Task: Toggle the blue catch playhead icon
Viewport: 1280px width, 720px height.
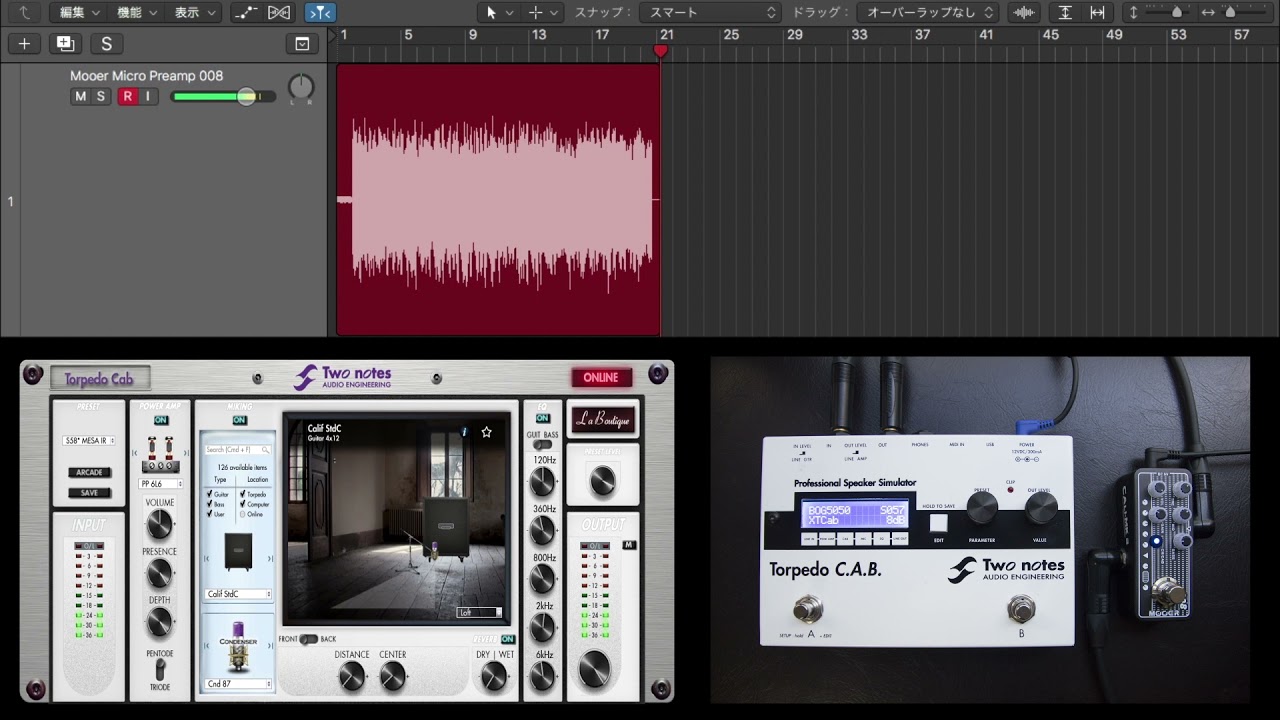Action: tap(320, 12)
